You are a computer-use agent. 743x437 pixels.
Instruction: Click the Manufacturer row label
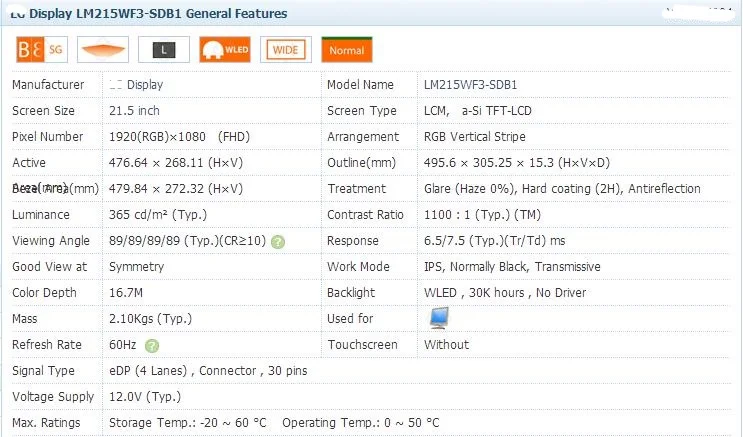48,85
